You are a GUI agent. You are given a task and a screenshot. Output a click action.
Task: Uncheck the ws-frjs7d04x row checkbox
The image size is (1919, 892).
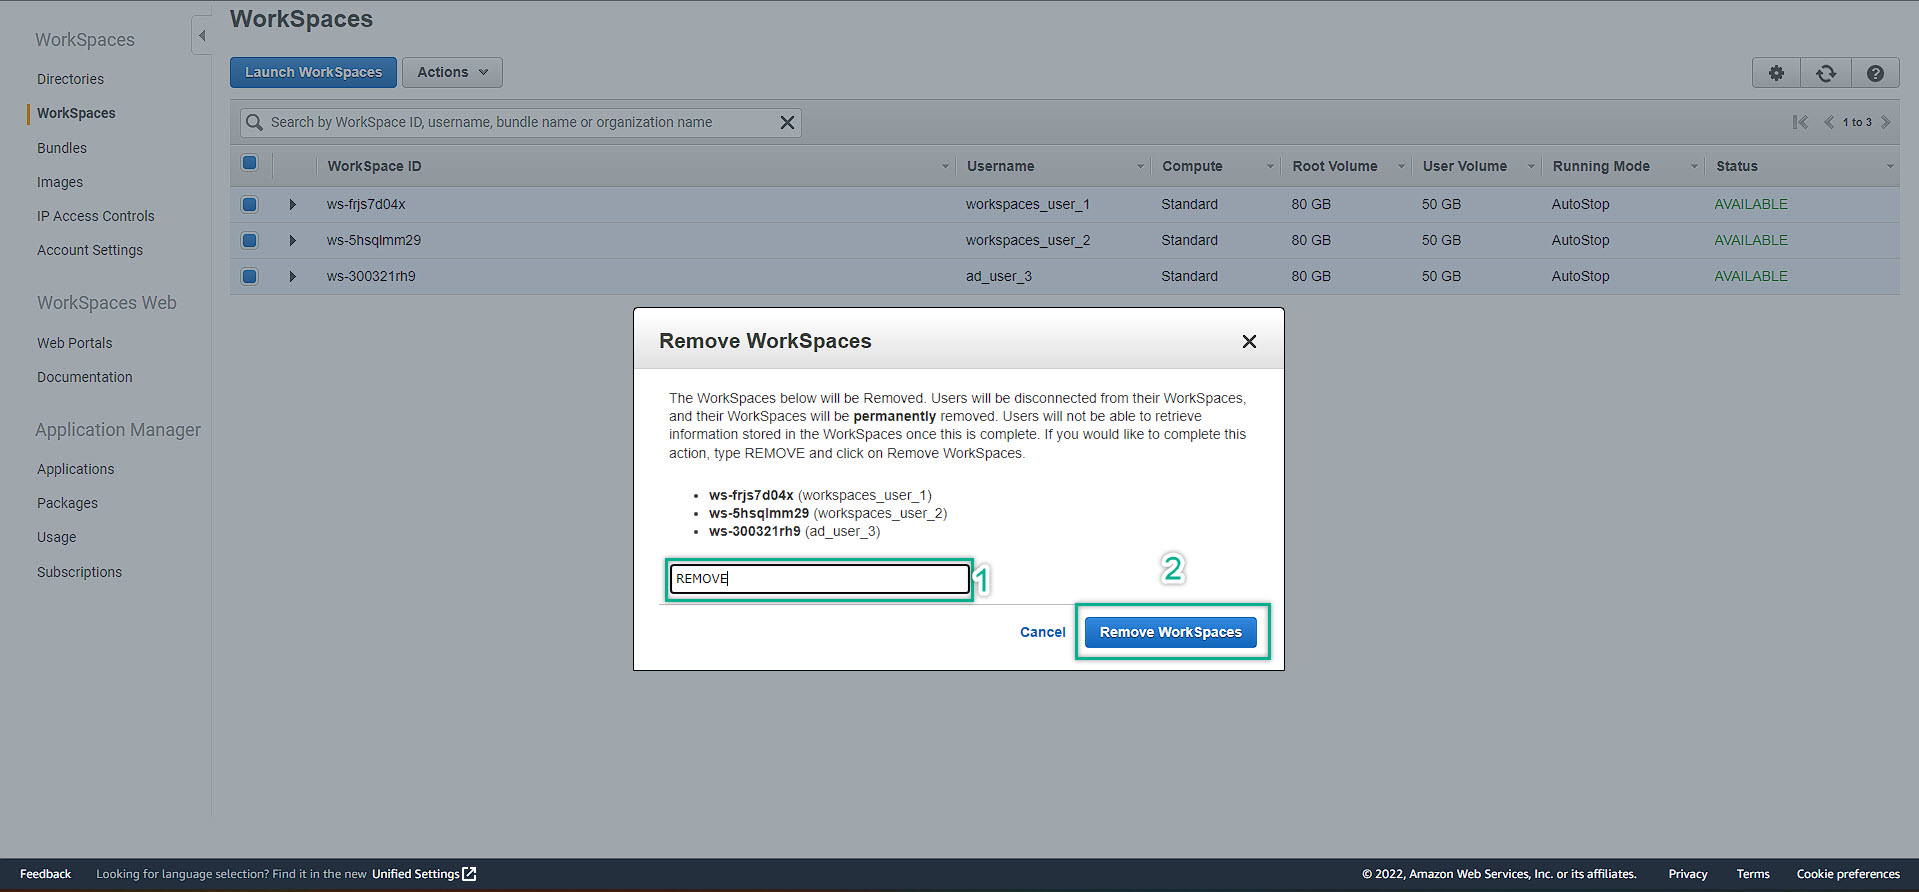pyautogui.click(x=250, y=204)
